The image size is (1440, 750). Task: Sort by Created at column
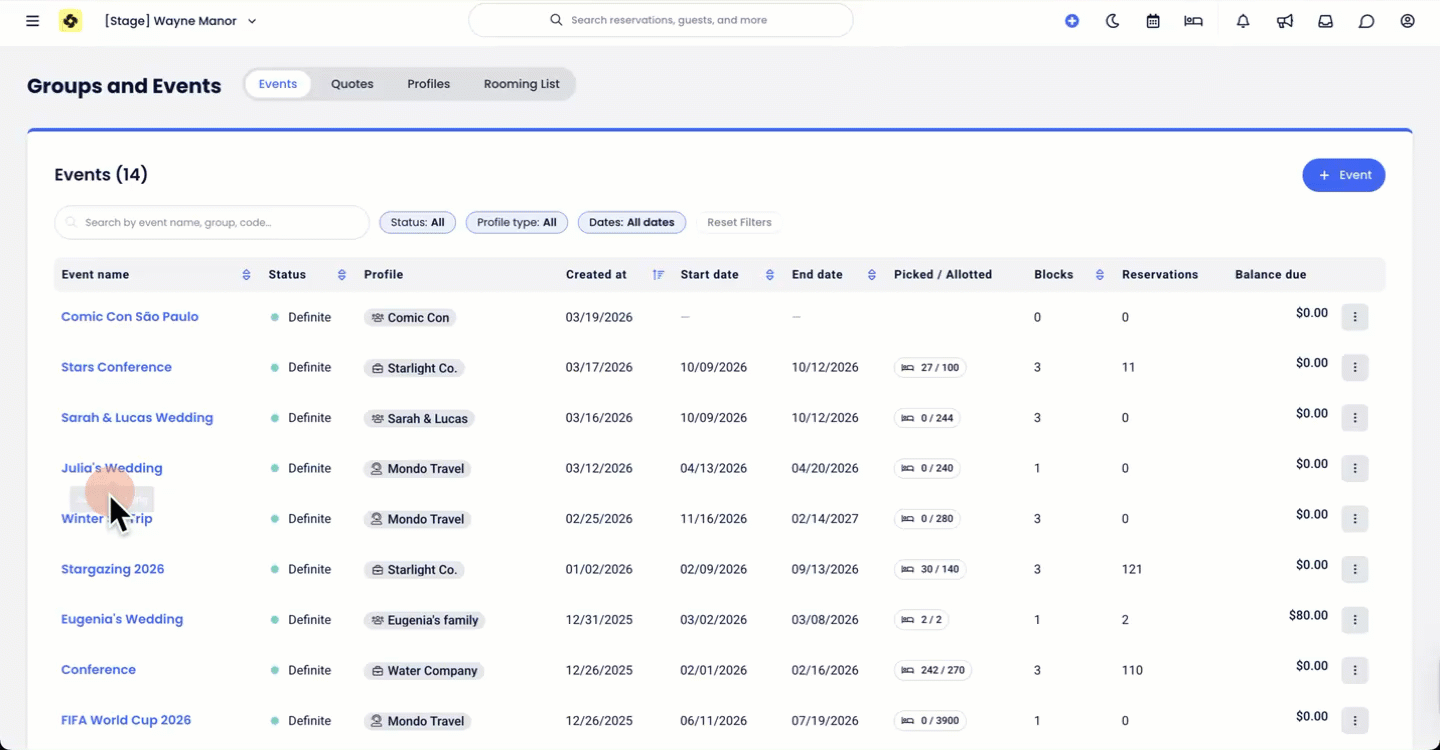(x=657, y=275)
